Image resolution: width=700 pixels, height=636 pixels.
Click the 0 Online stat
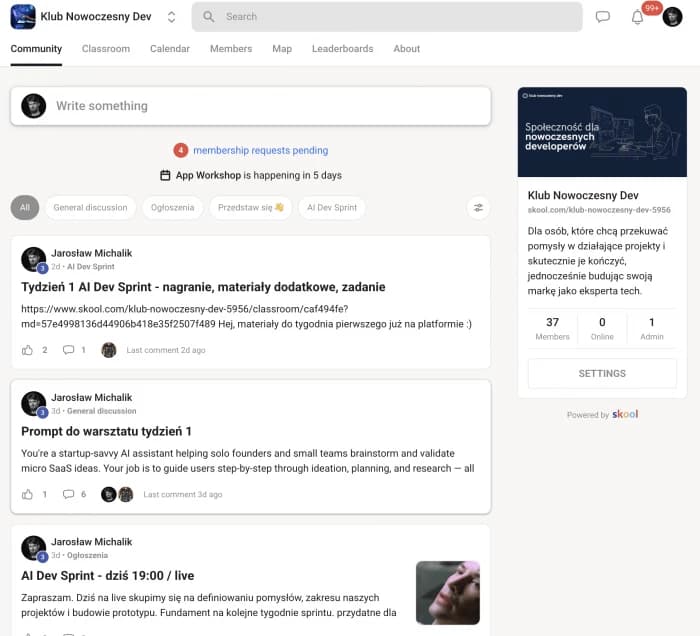[x=602, y=328]
